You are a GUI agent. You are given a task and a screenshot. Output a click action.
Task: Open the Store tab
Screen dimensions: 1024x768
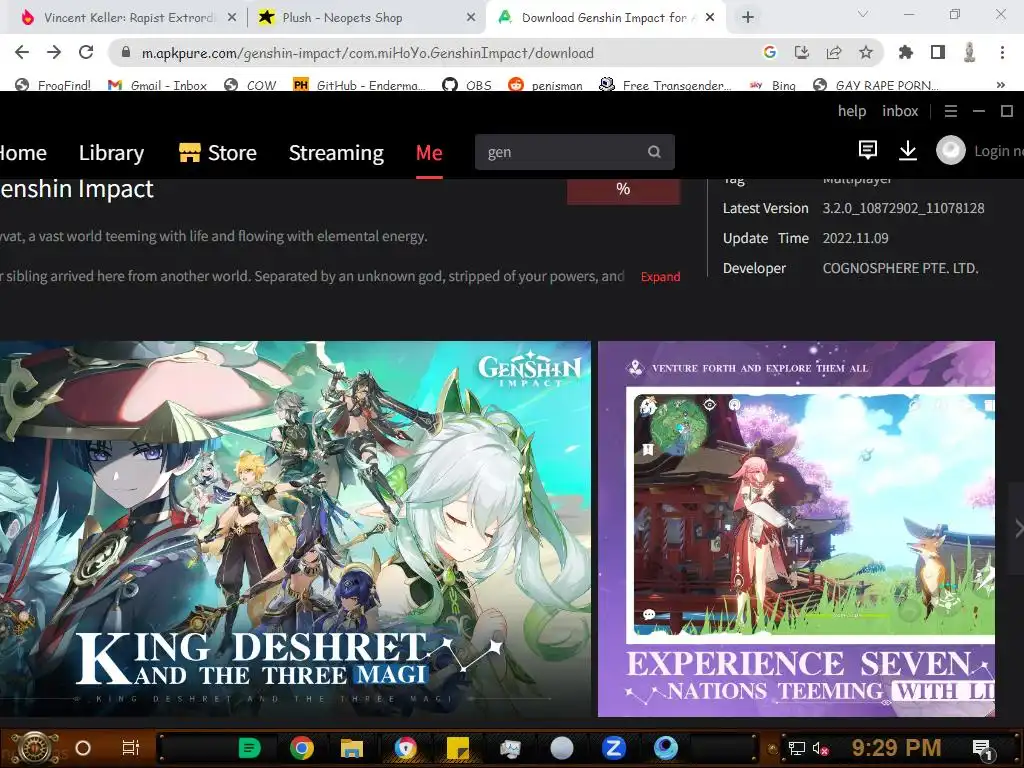pyautogui.click(x=217, y=153)
